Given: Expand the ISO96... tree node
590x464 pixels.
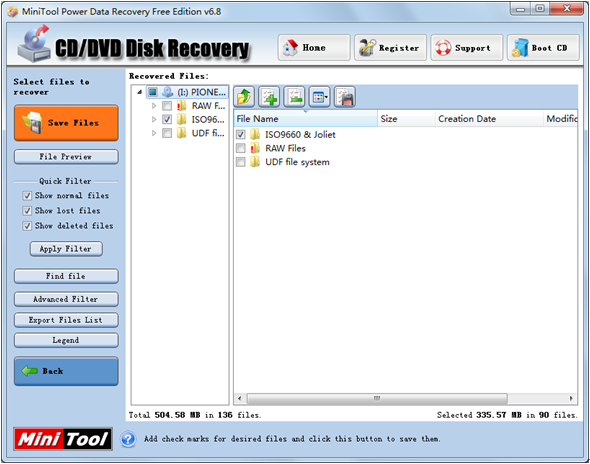Looking at the screenshot, I should pyautogui.click(x=154, y=119).
